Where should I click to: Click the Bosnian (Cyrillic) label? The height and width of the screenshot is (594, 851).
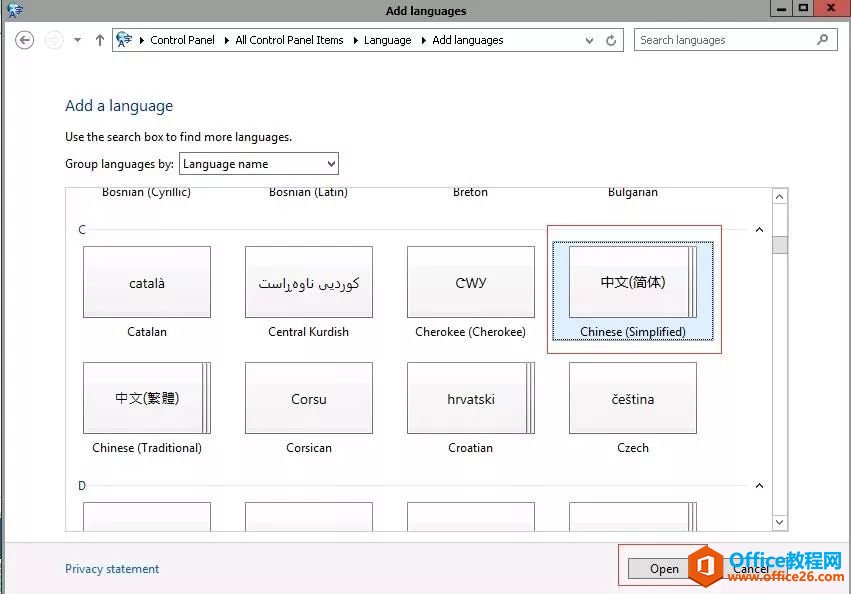147,192
